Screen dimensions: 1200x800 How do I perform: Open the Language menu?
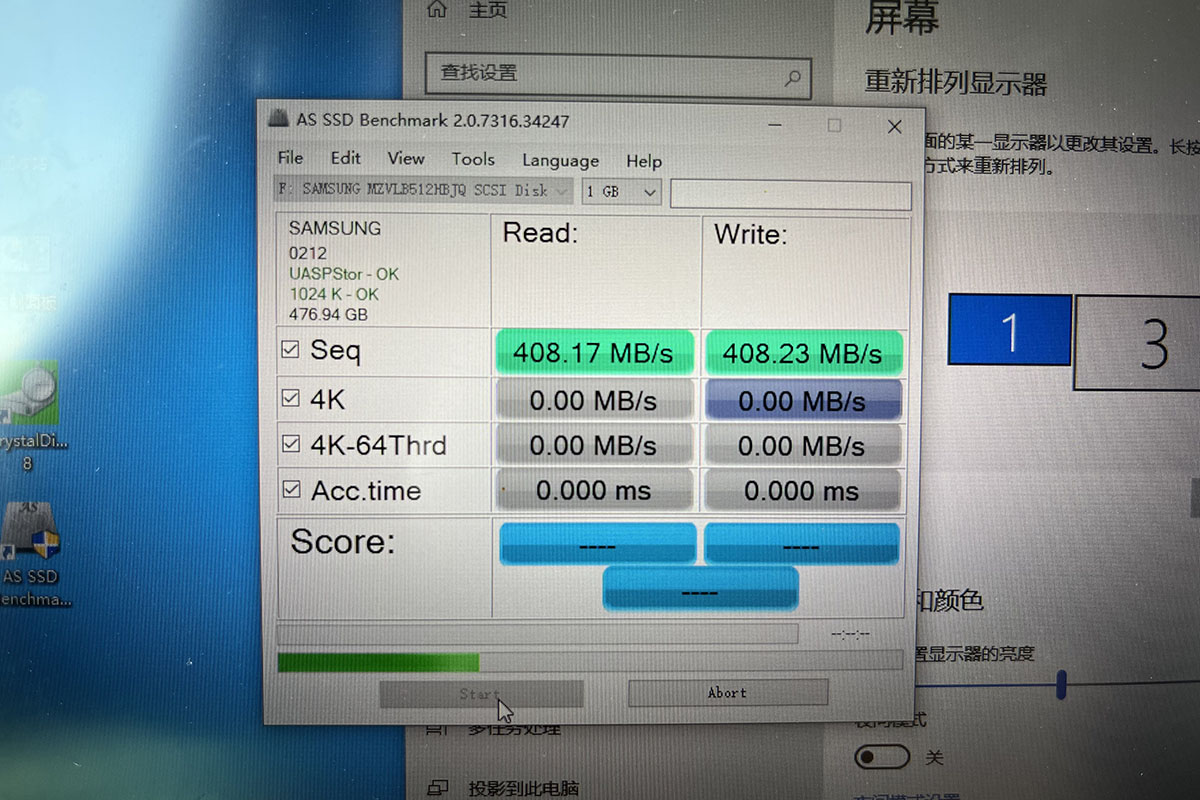click(560, 161)
